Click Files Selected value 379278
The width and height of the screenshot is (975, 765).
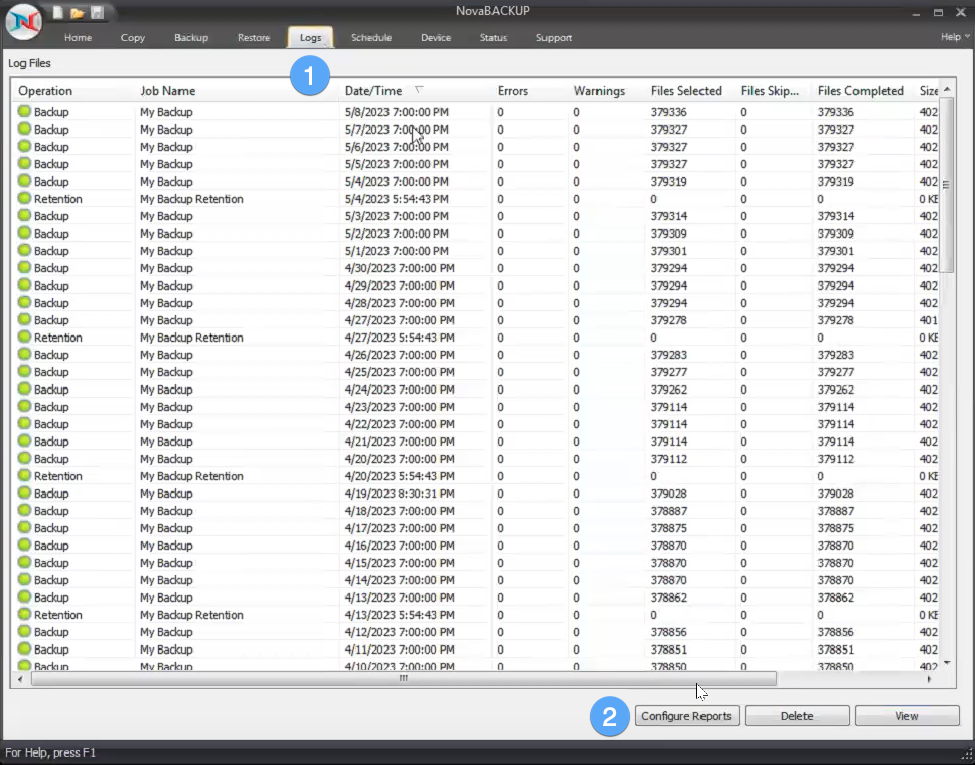(669, 320)
